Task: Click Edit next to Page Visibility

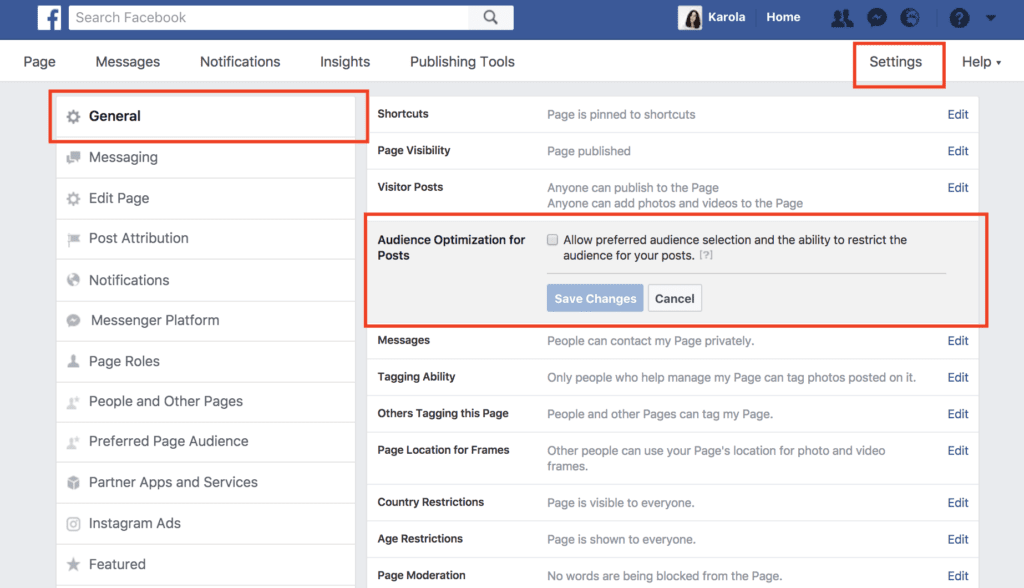Action: pyautogui.click(x=957, y=151)
